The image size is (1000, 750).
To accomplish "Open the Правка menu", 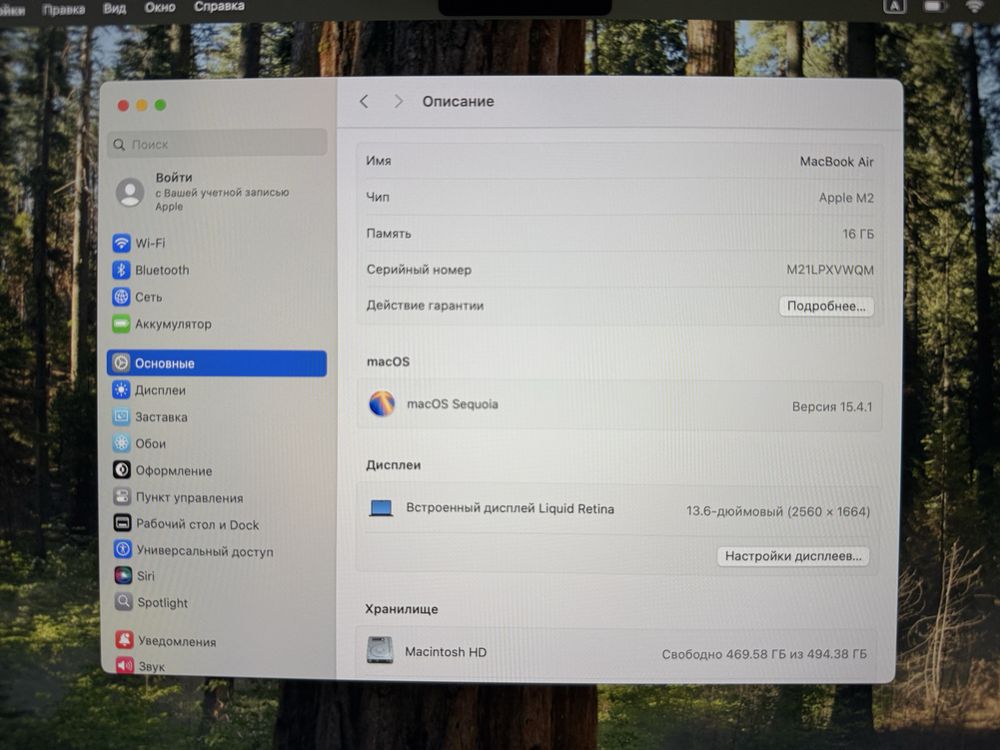I will tap(63, 9).
